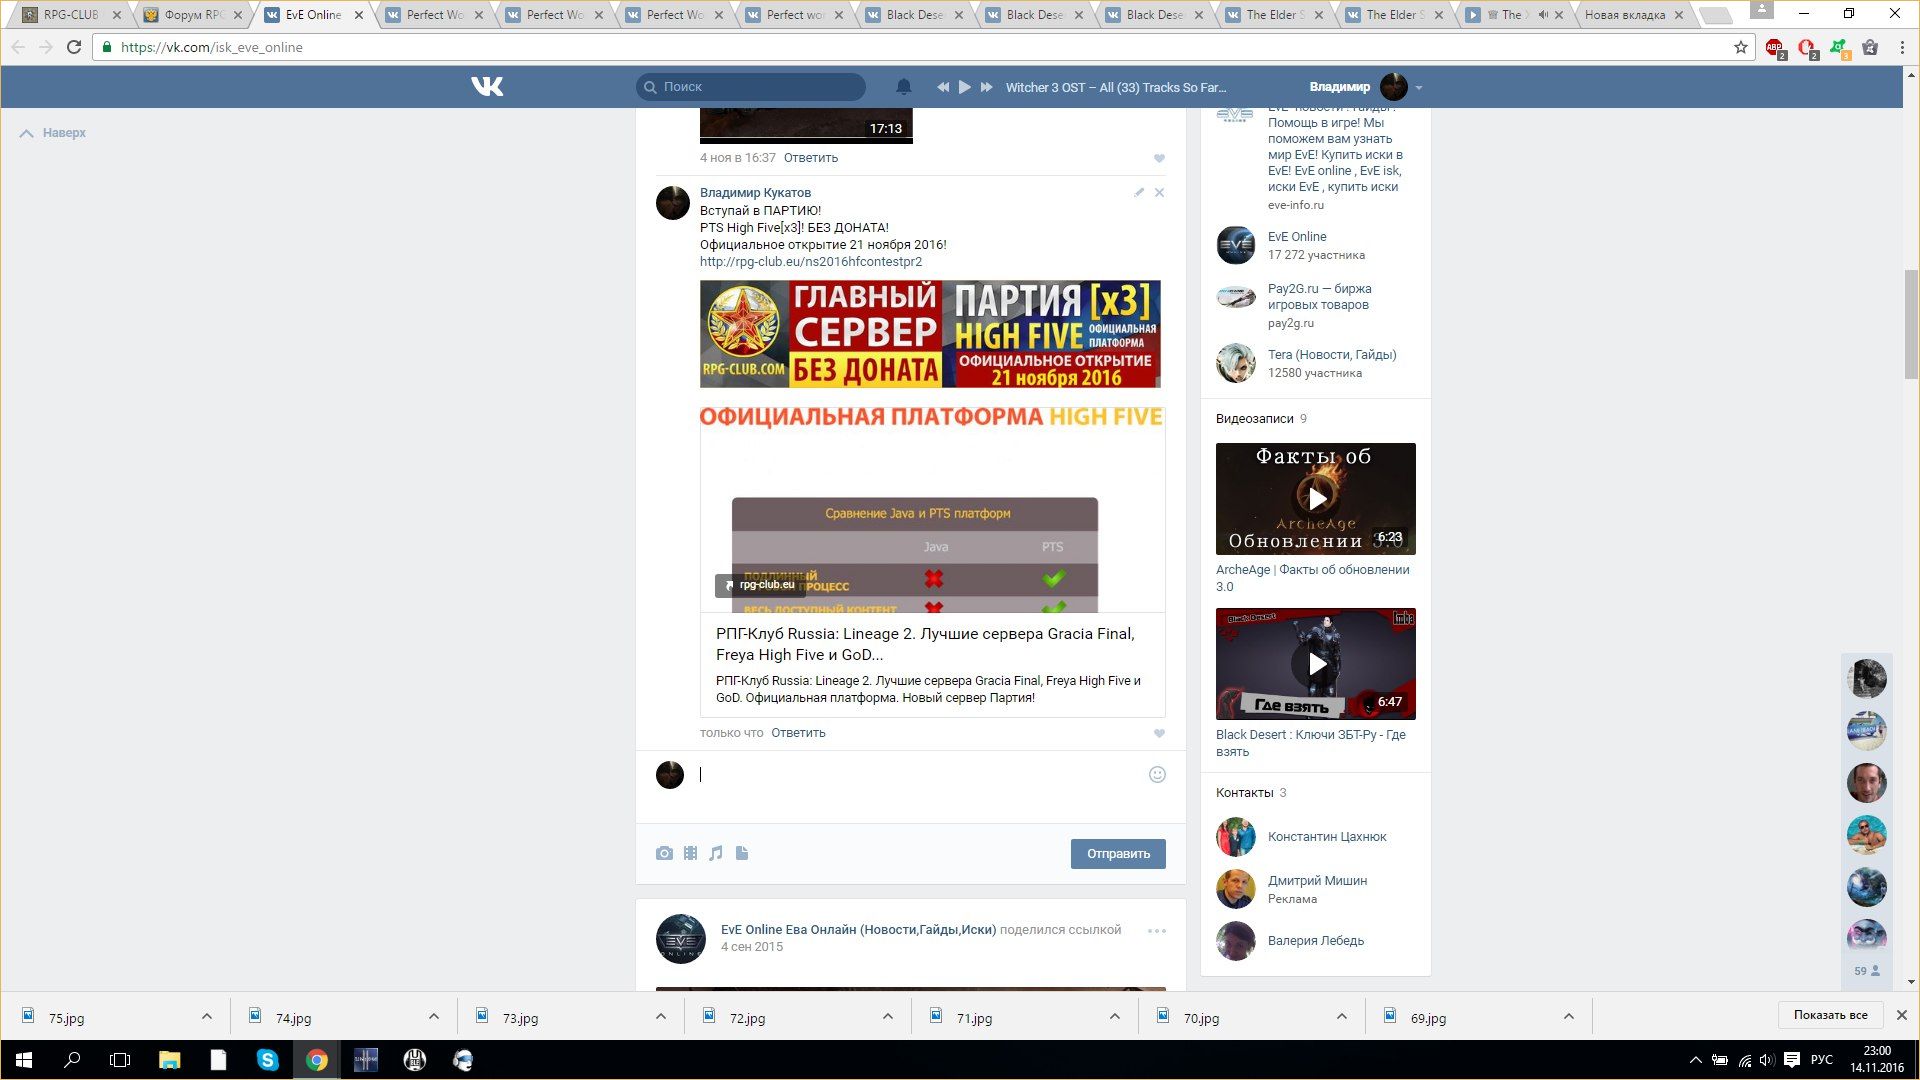
Task: Open the notifications bell
Action: click(x=903, y=87)
